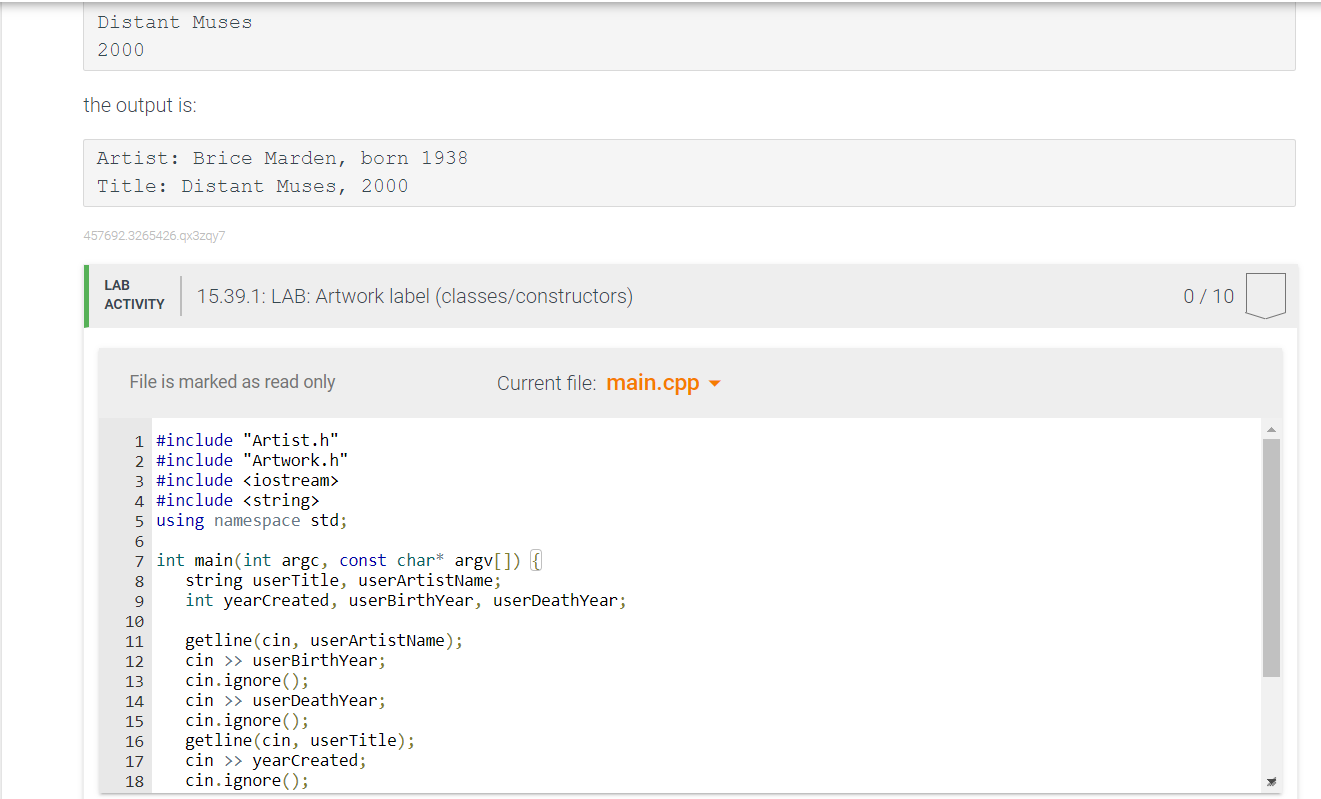
Task: Click the bookmark icon beside the 0/10 score
Action: [x=1265, y=295]
